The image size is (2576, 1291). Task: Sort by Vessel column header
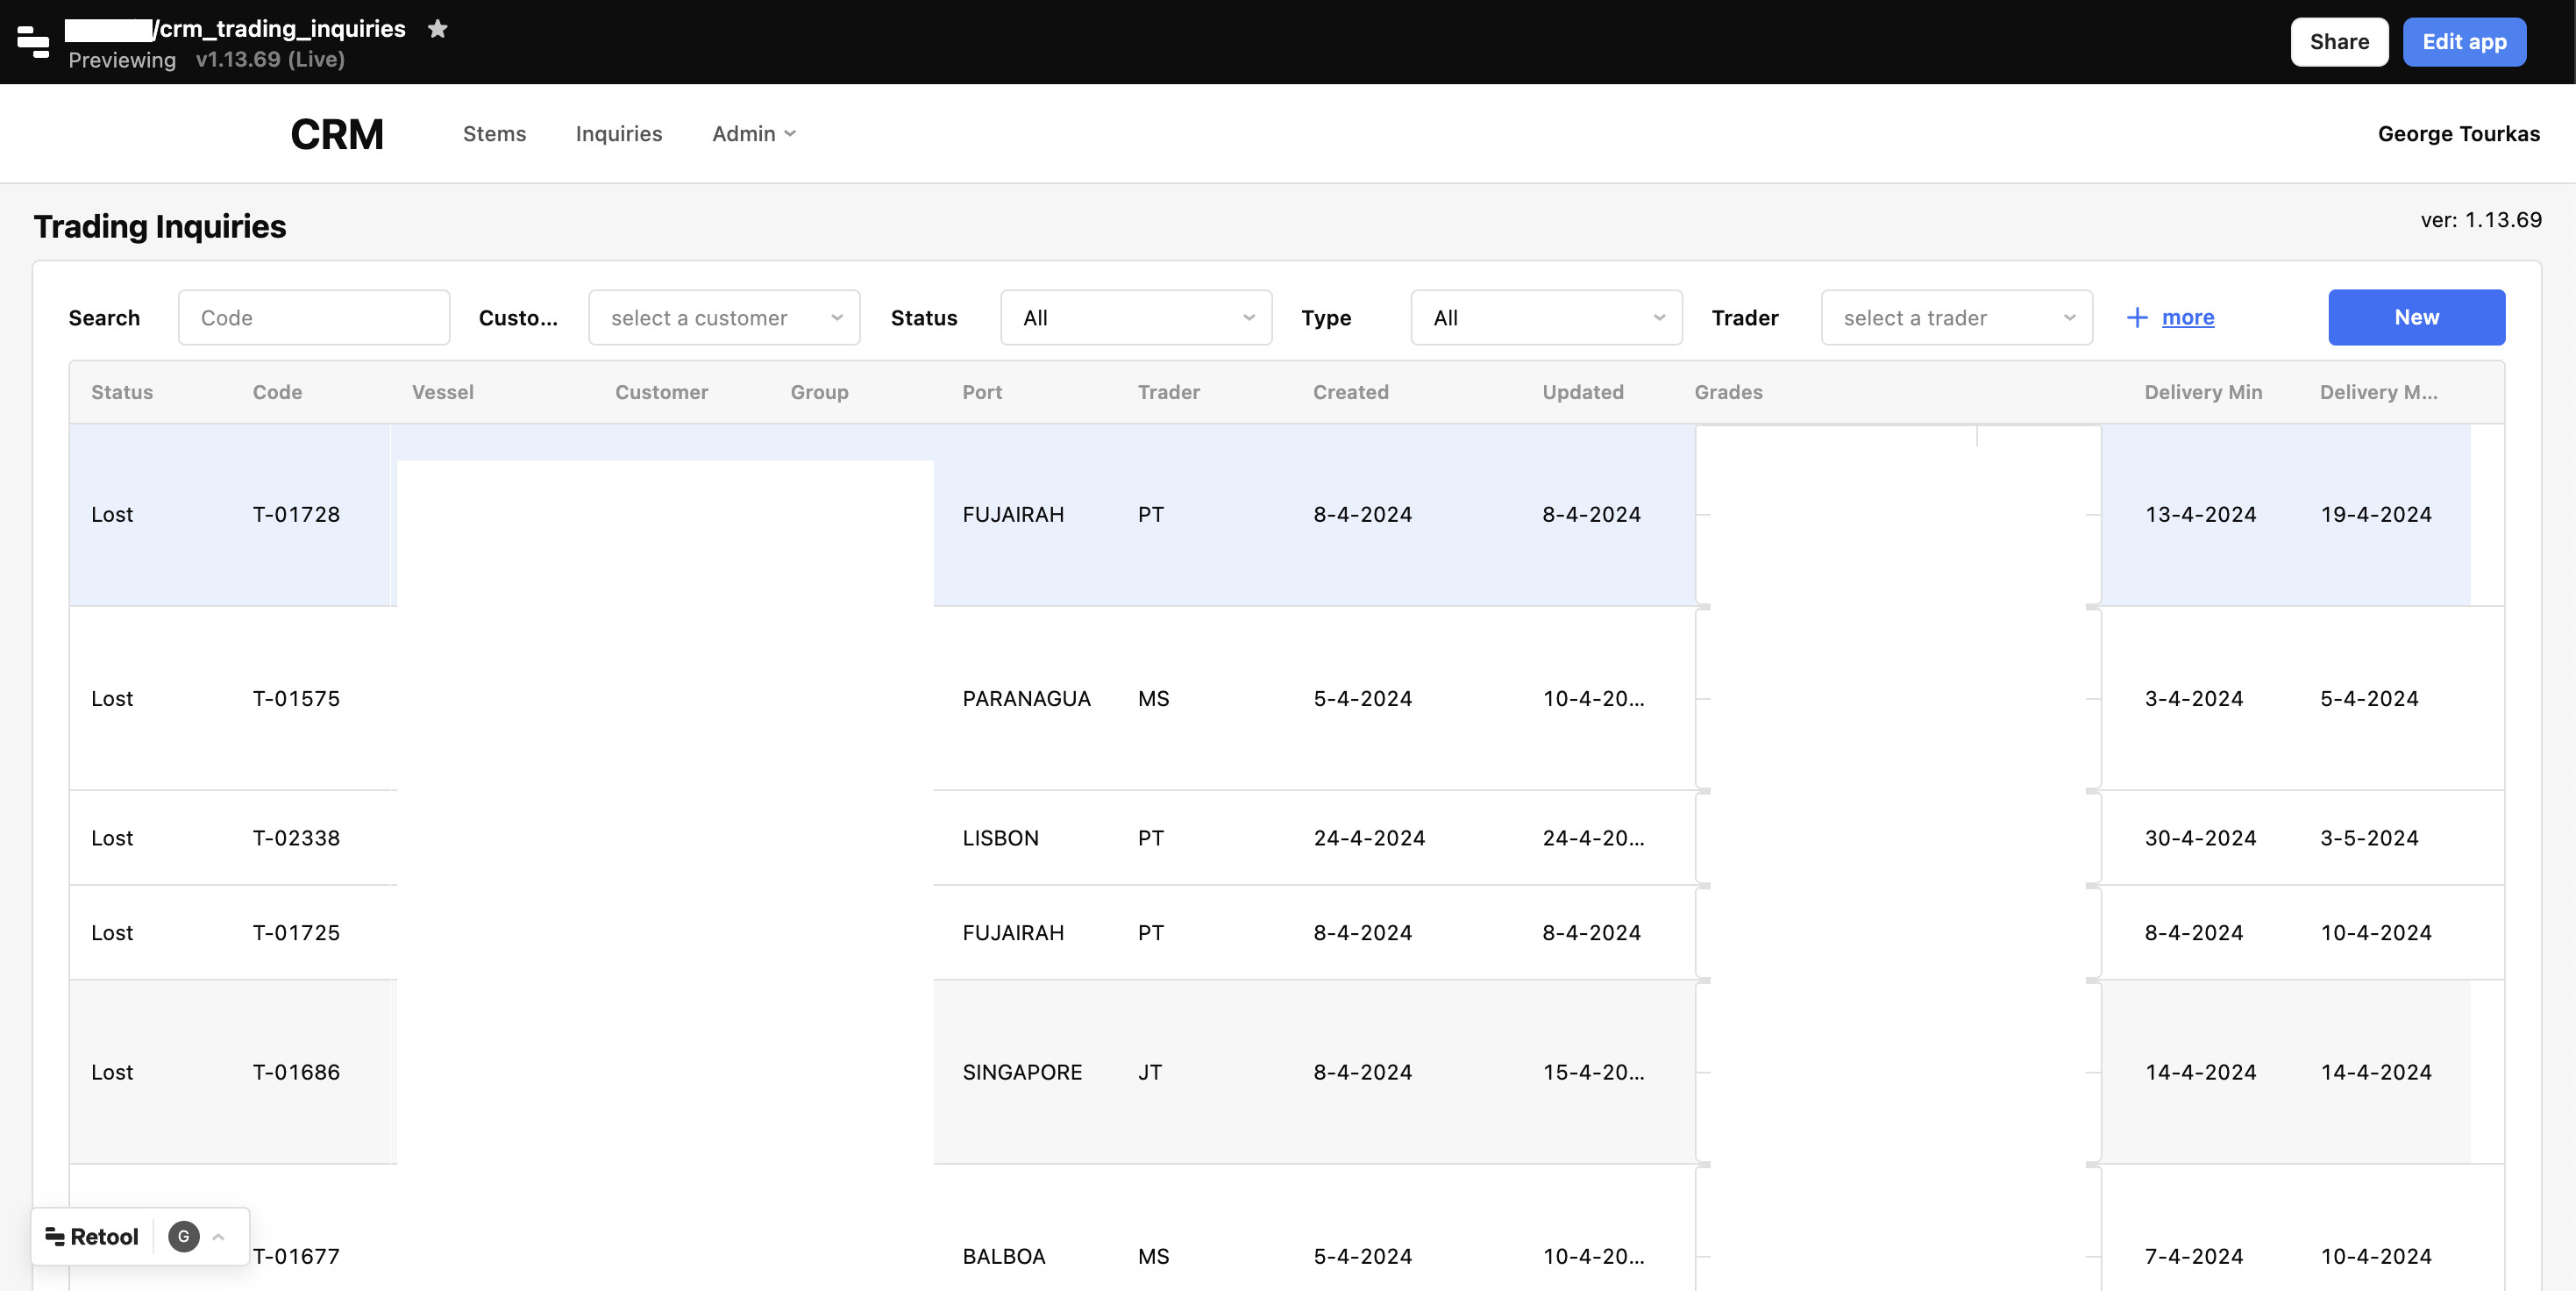(x=443, y=393)
